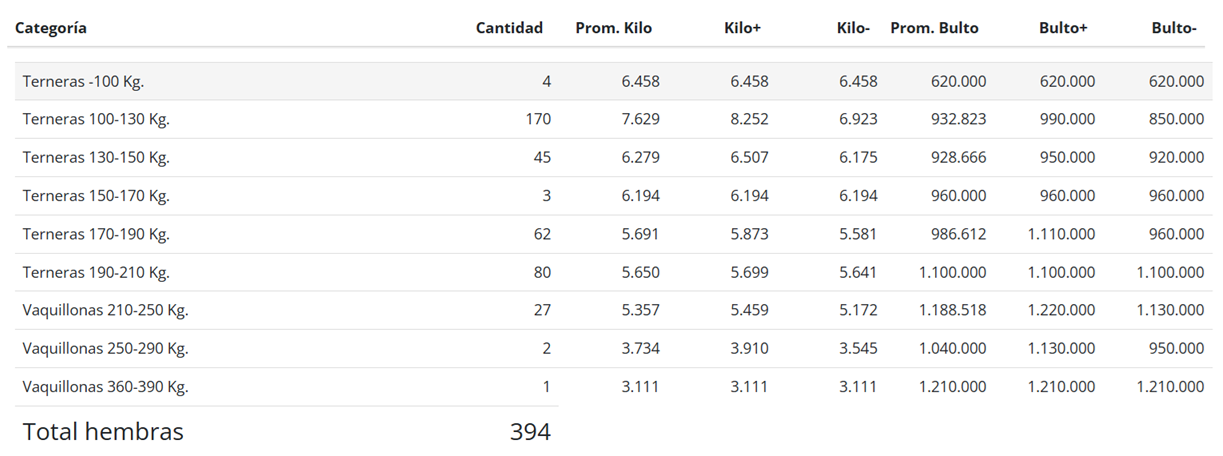Image resolution: width=1223 pixels, height=456 pixels.
Task: Click the Terneras 190-210 Kg. row label
Action: point(96,272)
